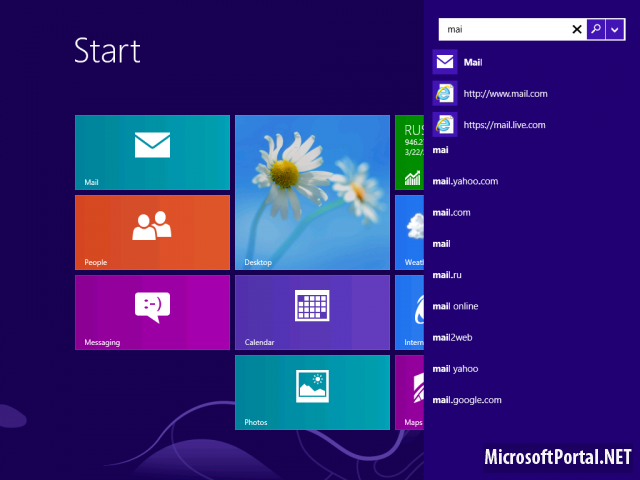
Task: Select the mail.ru suggestion
Action: point(447,275)
